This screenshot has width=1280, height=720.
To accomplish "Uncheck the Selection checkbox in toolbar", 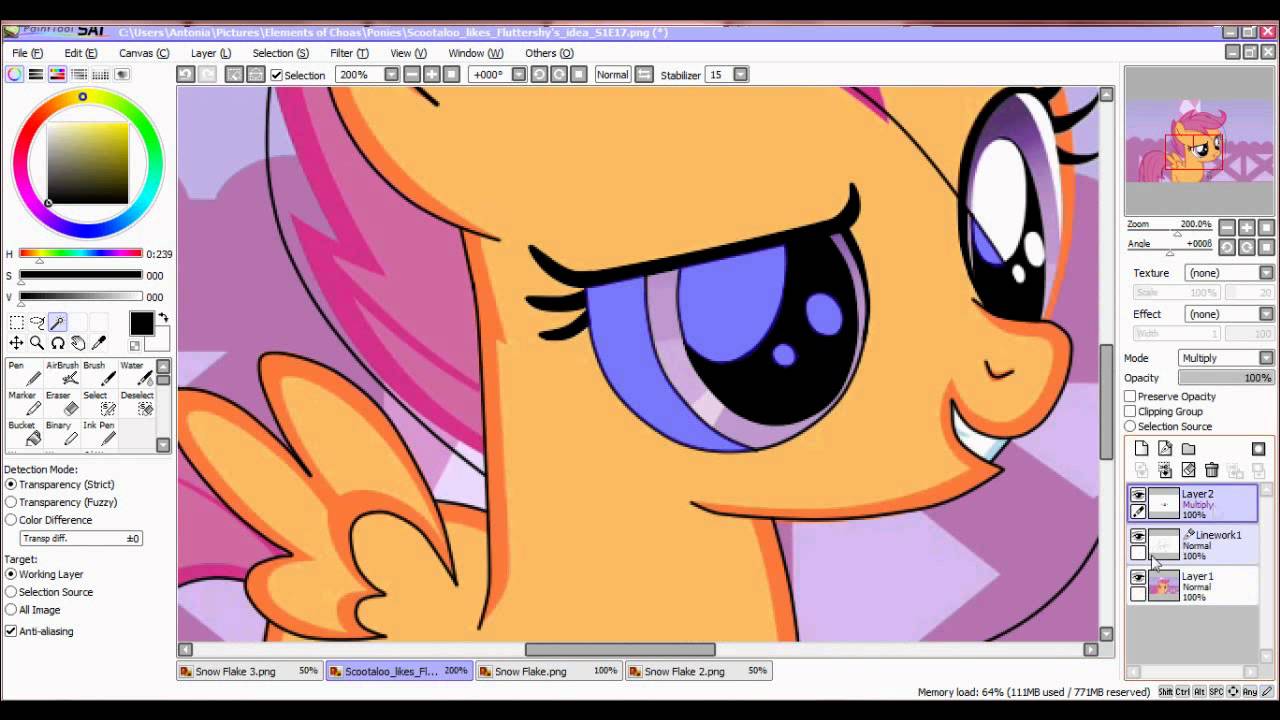I will 277,75.
